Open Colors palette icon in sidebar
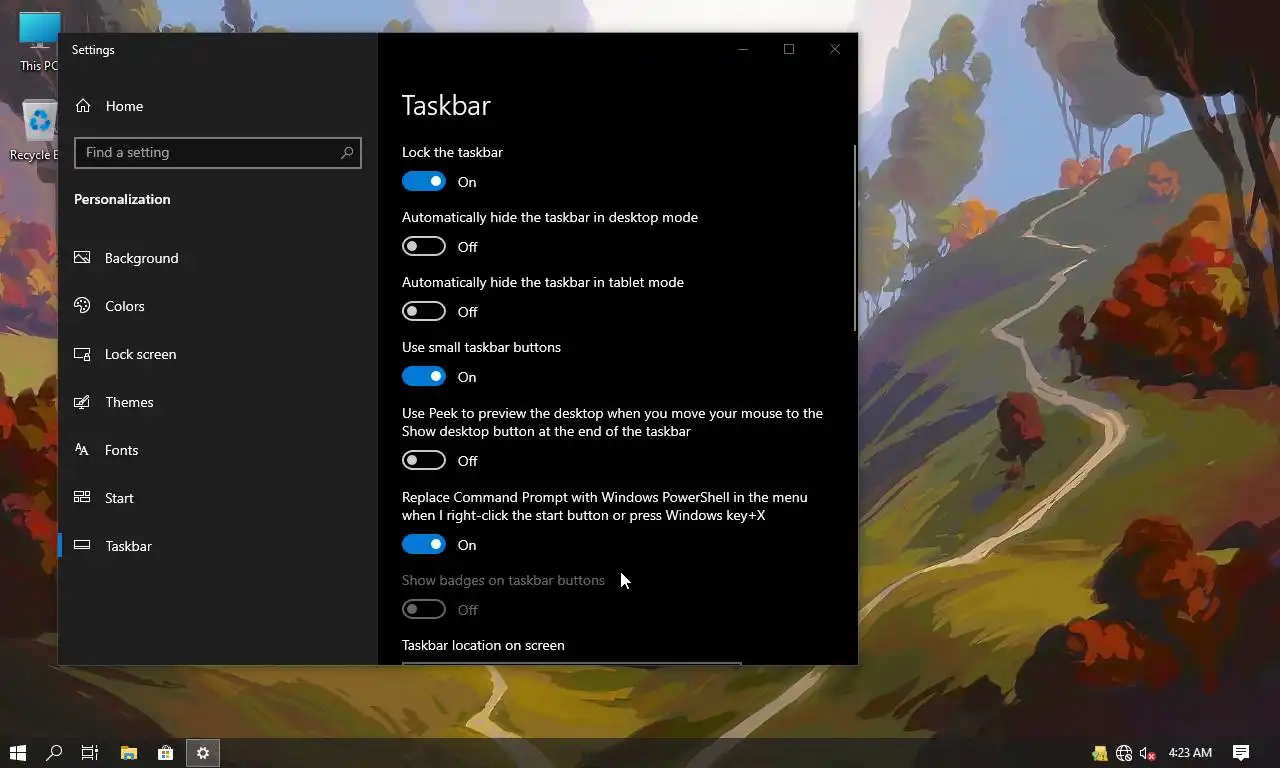 pyautogui.click(x=82, y=306)
